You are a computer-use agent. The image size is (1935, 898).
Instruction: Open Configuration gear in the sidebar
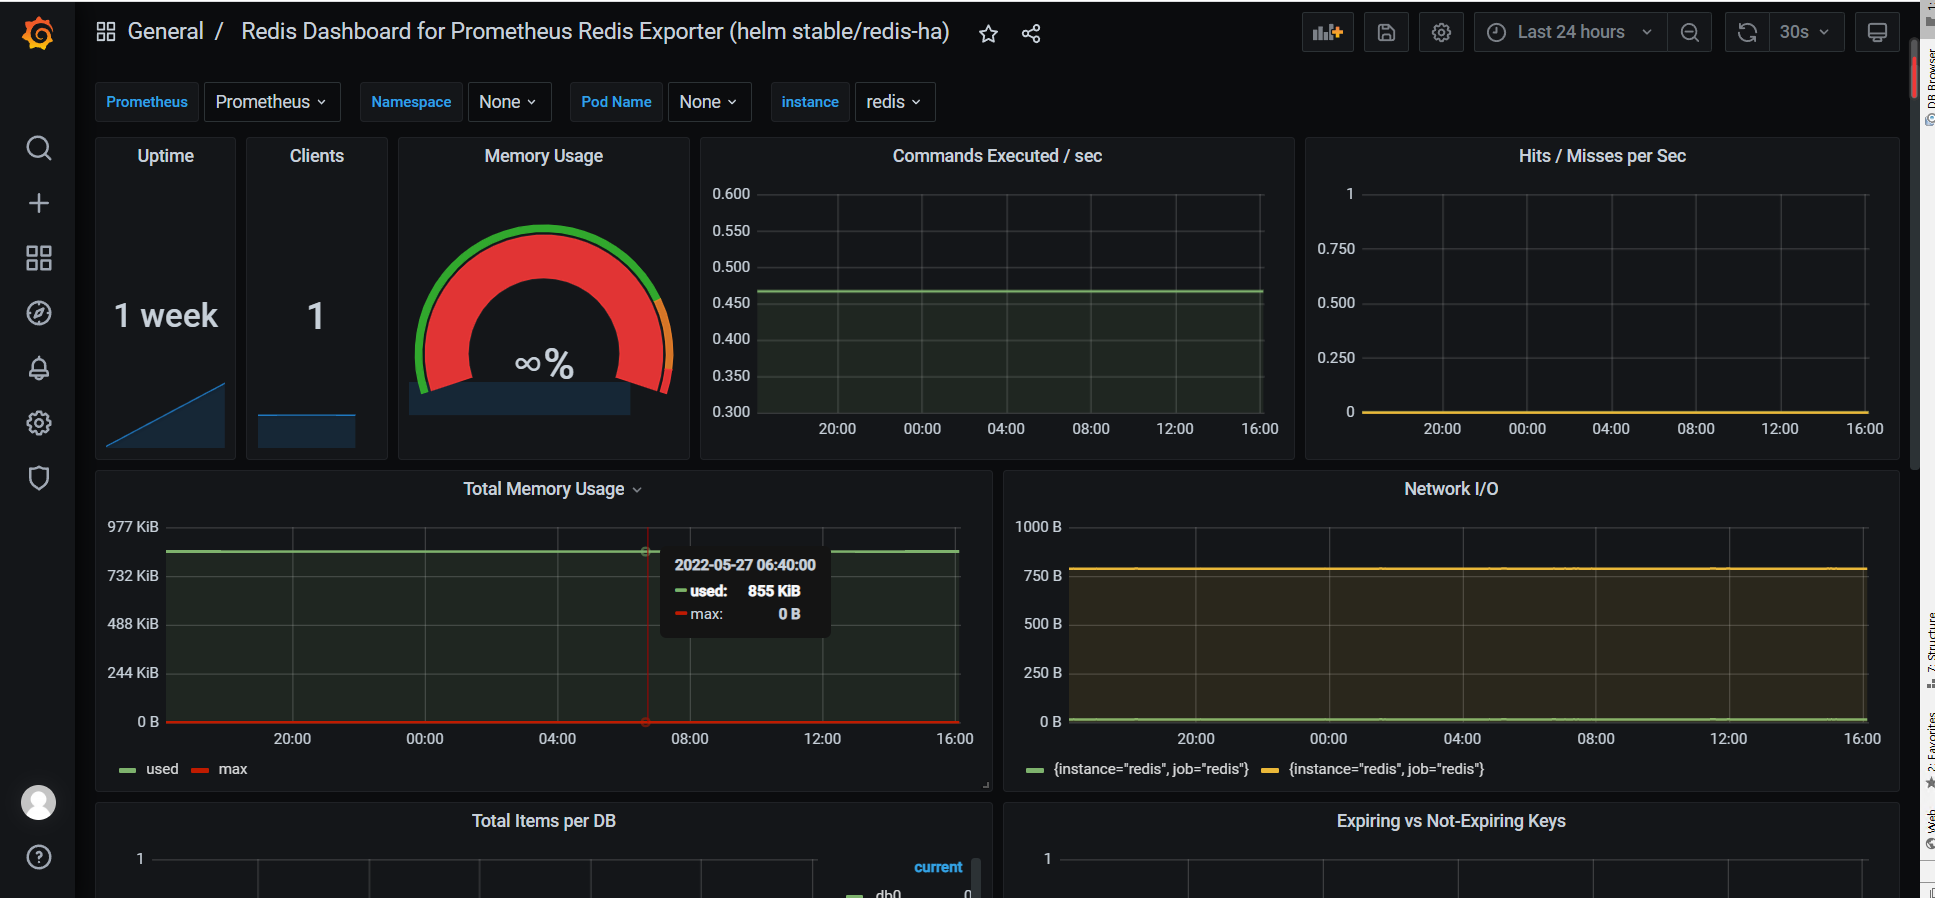tap(38, 423)
